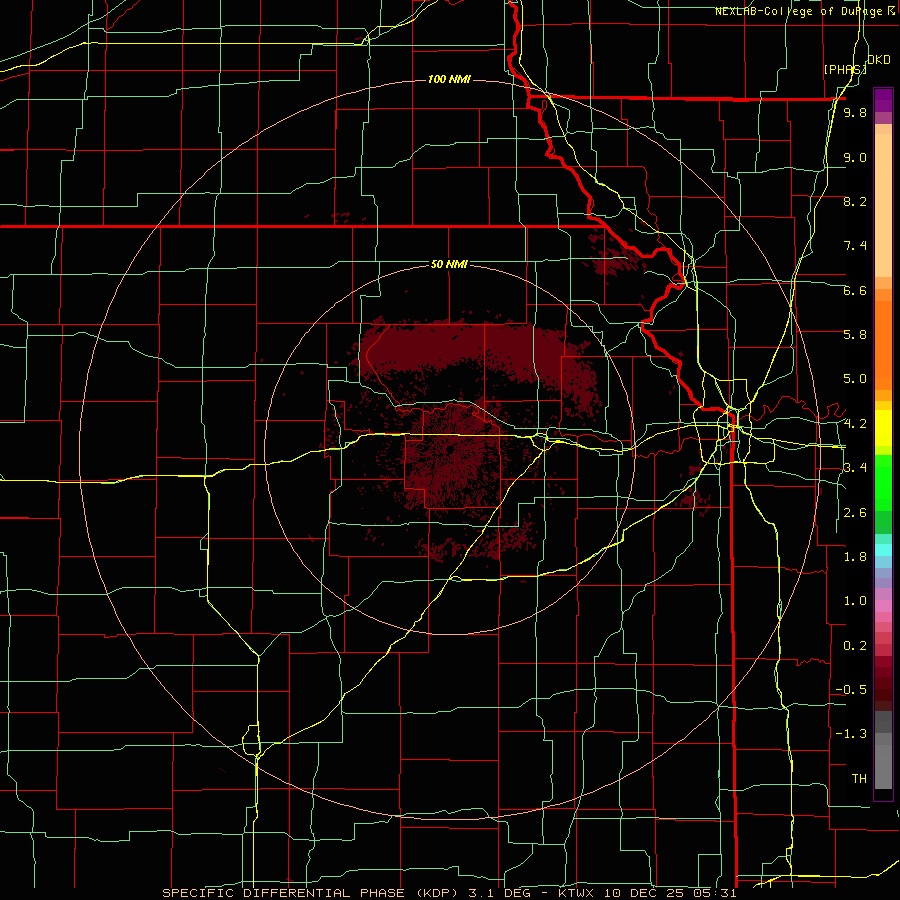900x900 pixels.
Task: Pick the pink band beside 1.0
Action: coord(883,606)
